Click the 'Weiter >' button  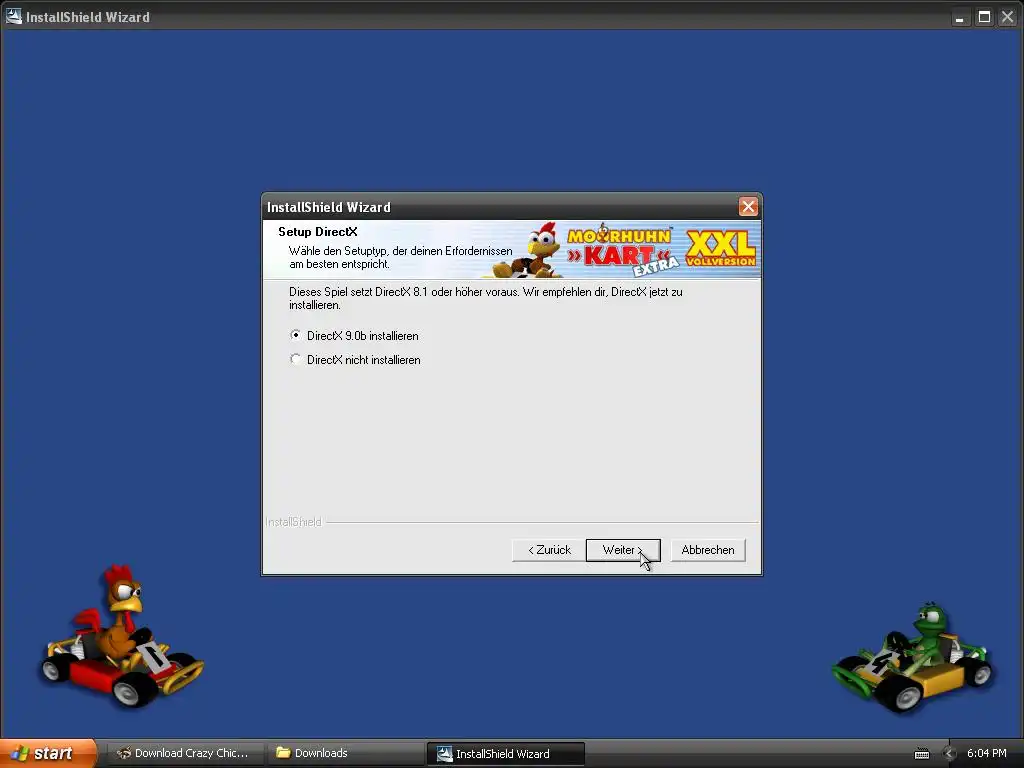click(x=623, y=550)
